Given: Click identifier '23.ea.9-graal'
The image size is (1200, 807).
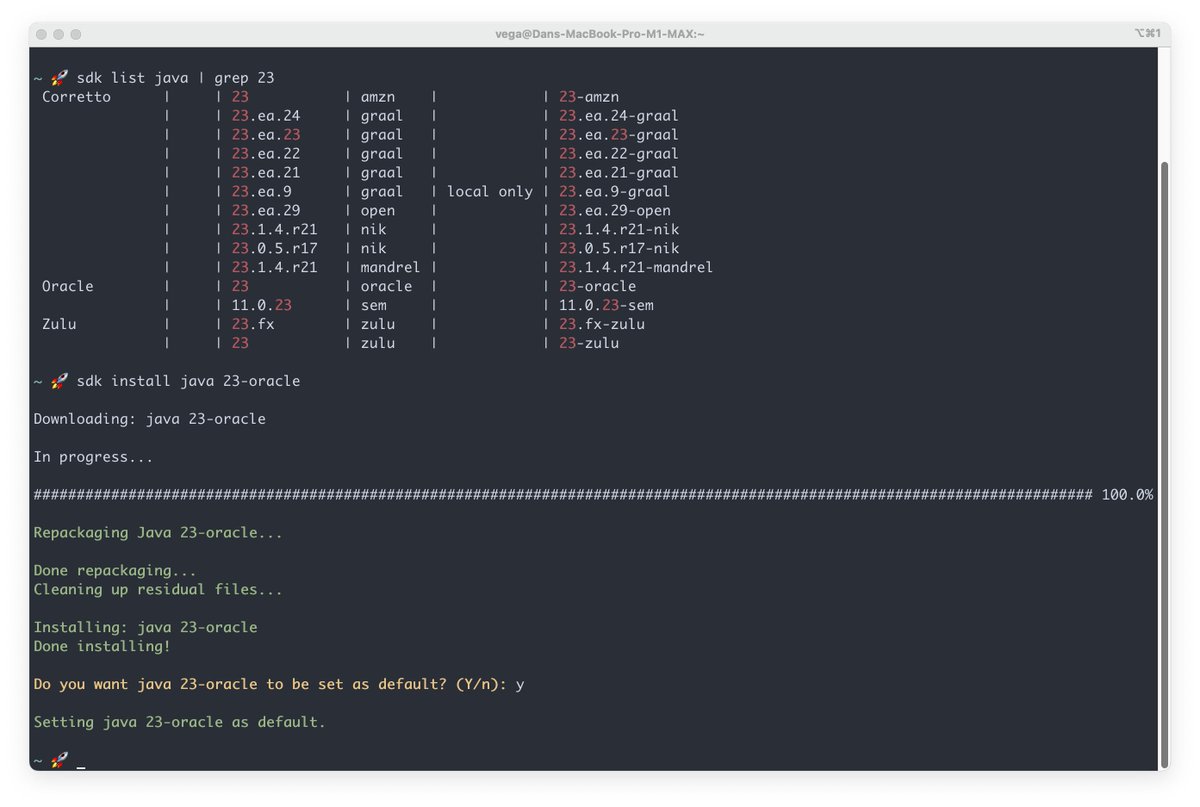Looking at the screenshot, I should pyautogui.click(x=614, y=192).
